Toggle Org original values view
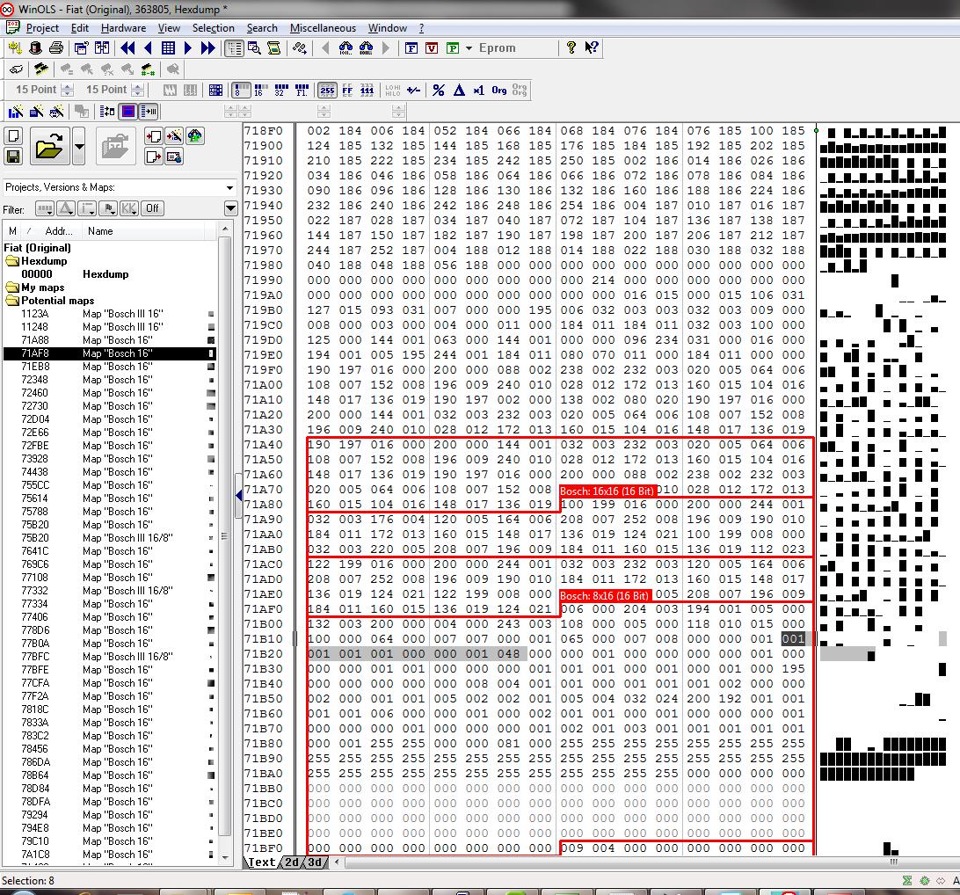This screenshot has height=895, width=960. coord(499,91)
